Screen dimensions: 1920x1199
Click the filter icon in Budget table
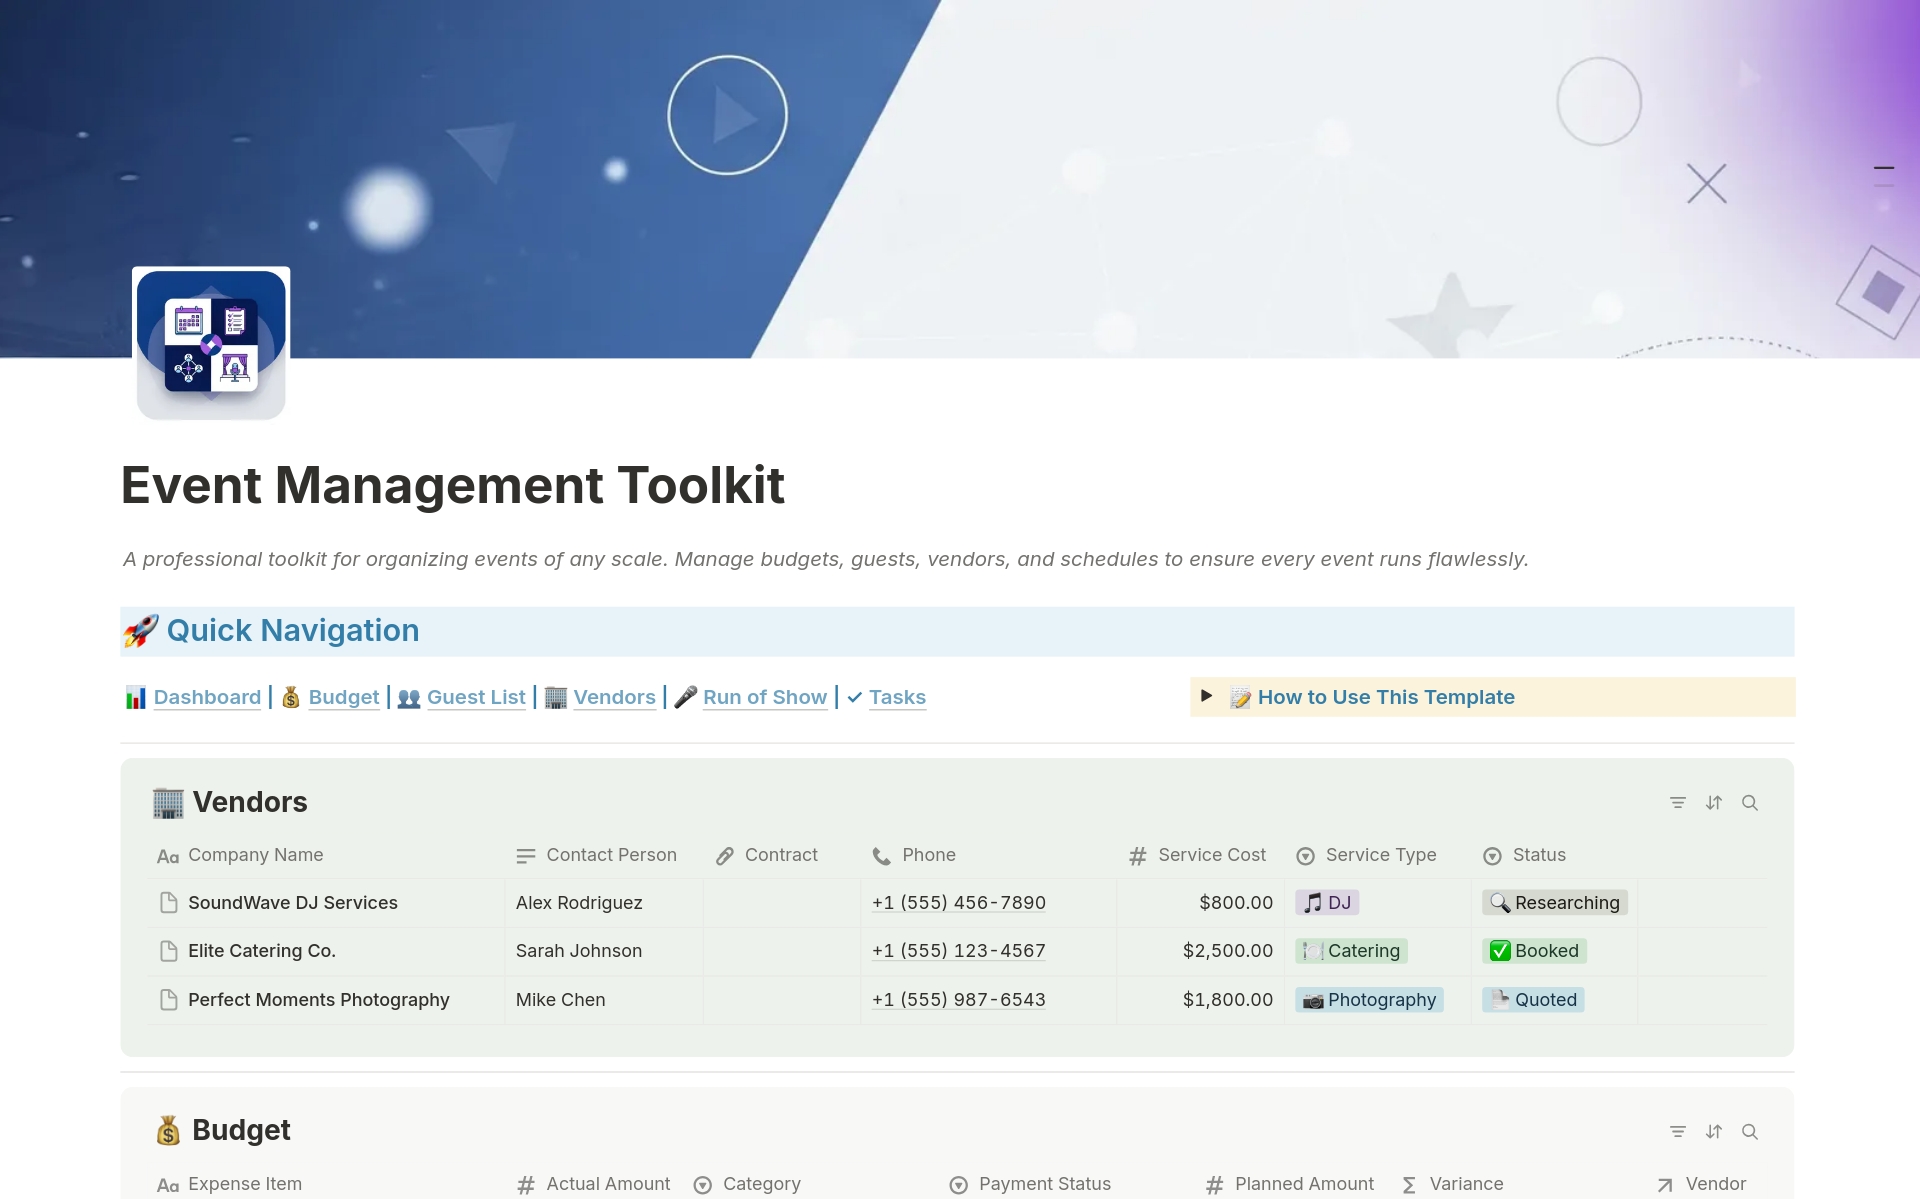click(1678, 1132)
